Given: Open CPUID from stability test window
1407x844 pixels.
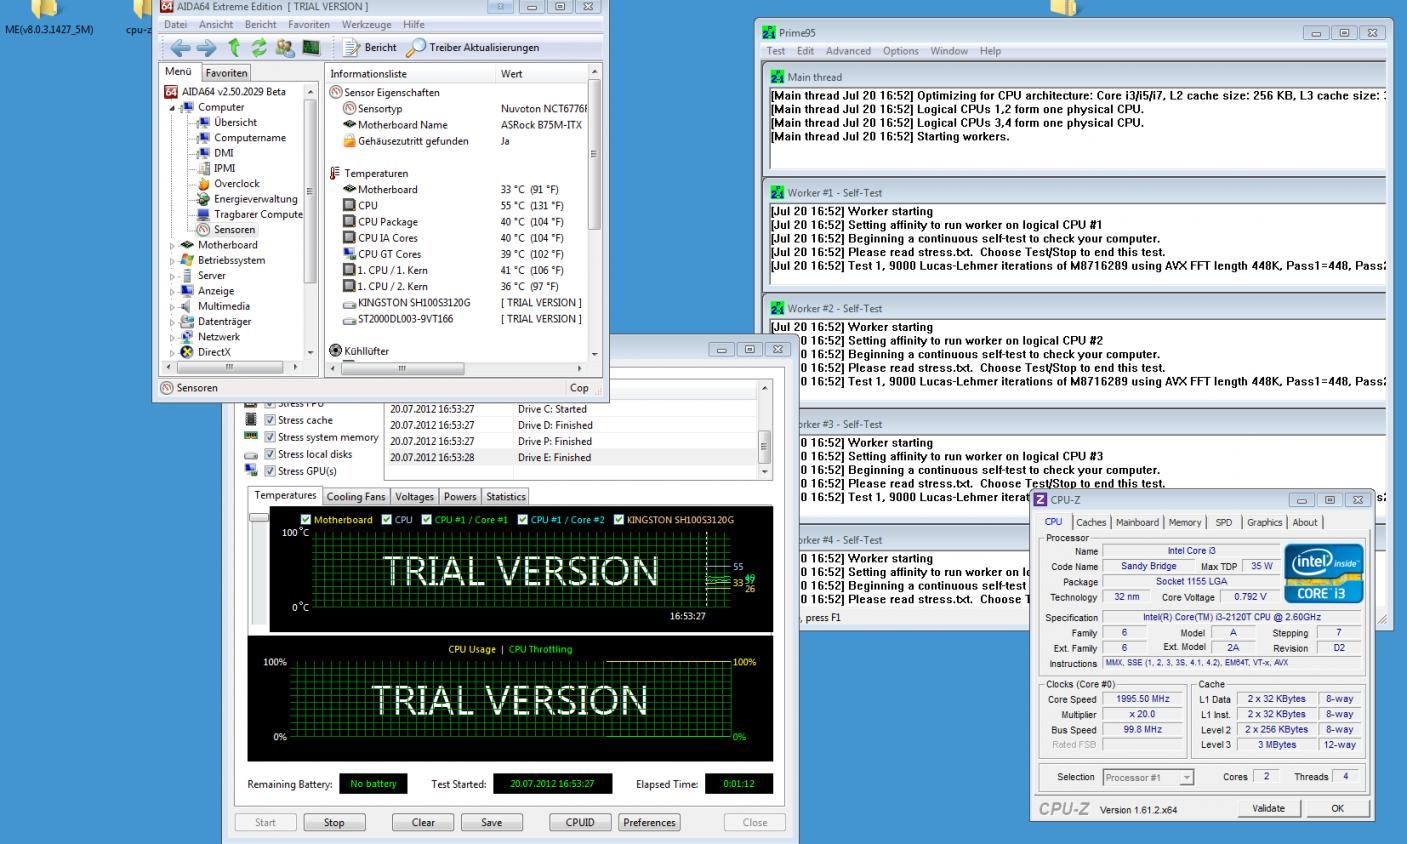Looking at the screenshot, I should (x=580, y=822).
